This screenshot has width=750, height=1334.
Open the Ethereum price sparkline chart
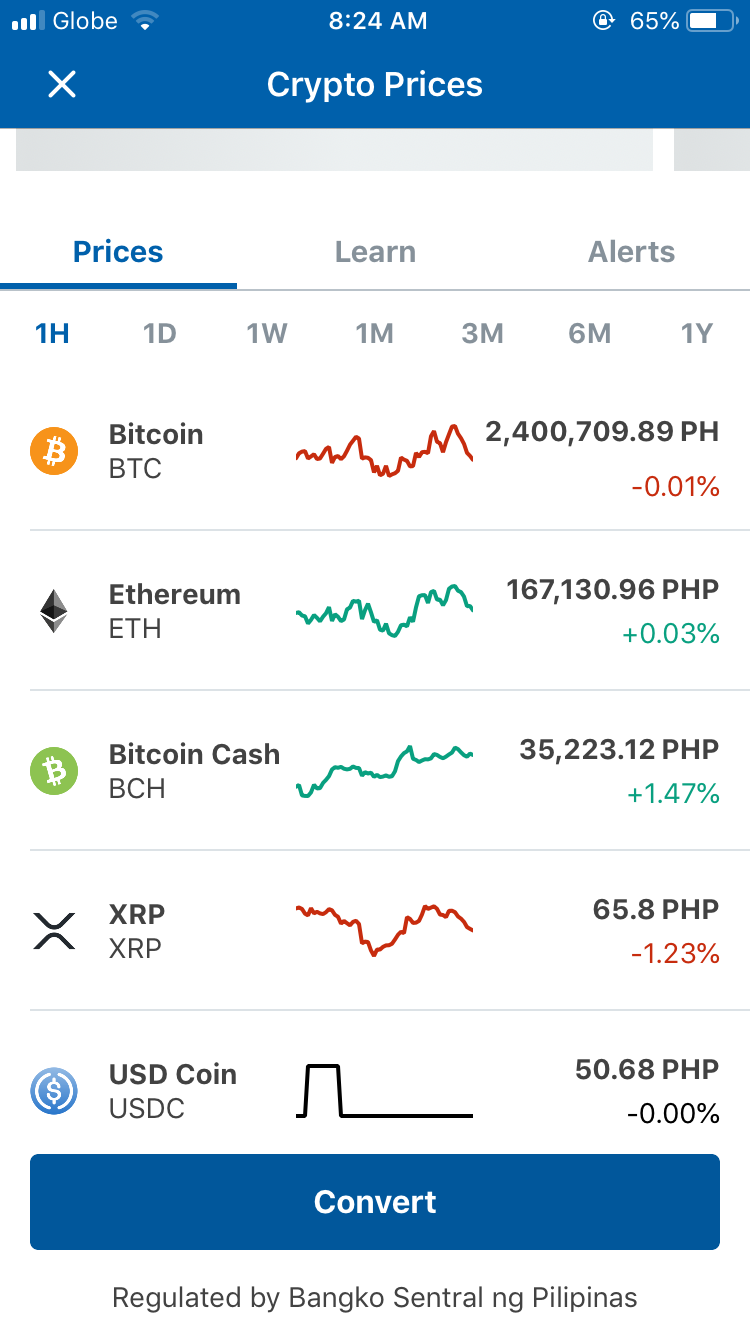pyautogui.click(x=385, y=611)
